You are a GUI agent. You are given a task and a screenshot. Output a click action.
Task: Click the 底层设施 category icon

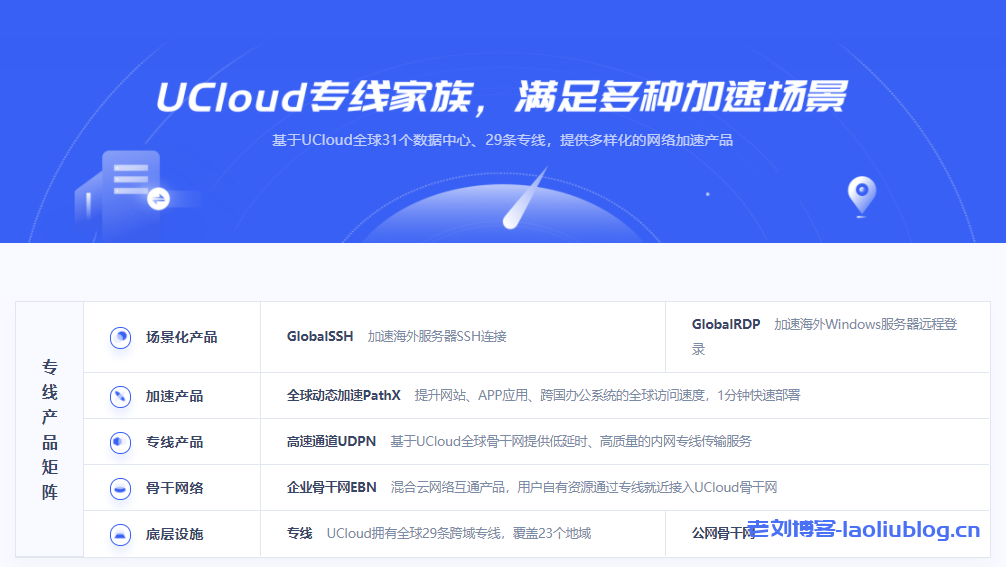pos(120,534)
